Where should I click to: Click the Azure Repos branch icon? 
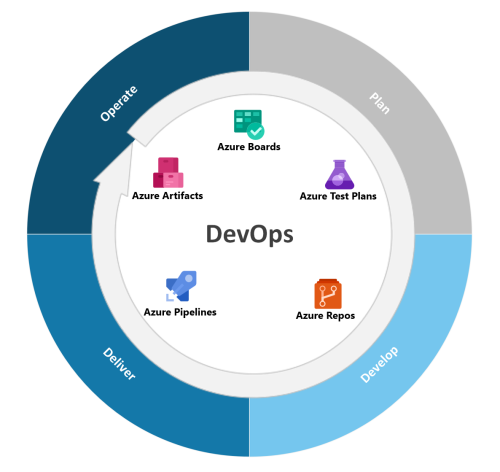click(x=328, y=294)
